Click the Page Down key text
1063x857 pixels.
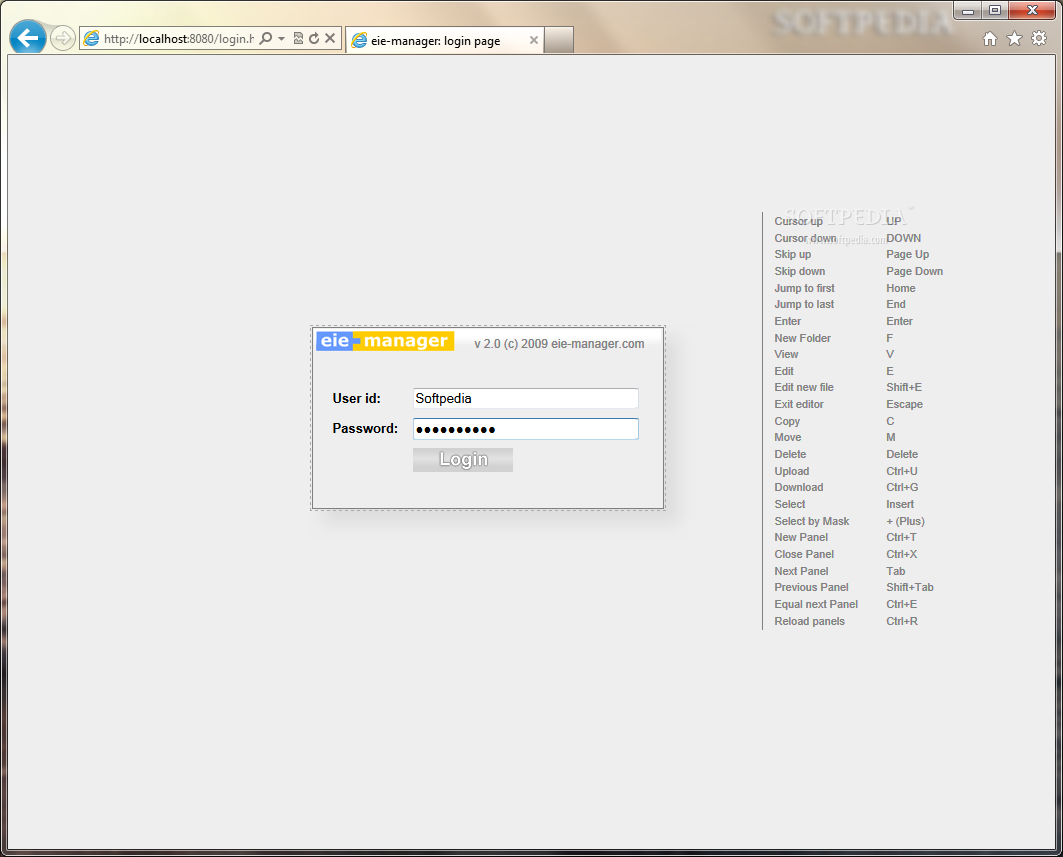pyautogui.click(x=915, y=271)
